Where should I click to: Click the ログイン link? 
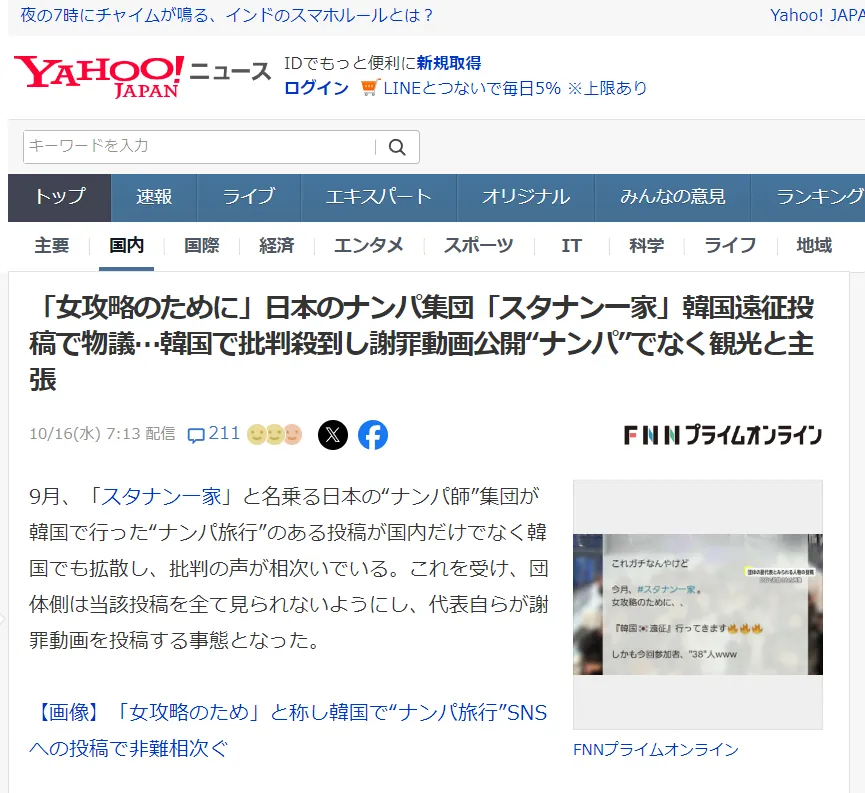pyautogui.click(x=315, y=89)
